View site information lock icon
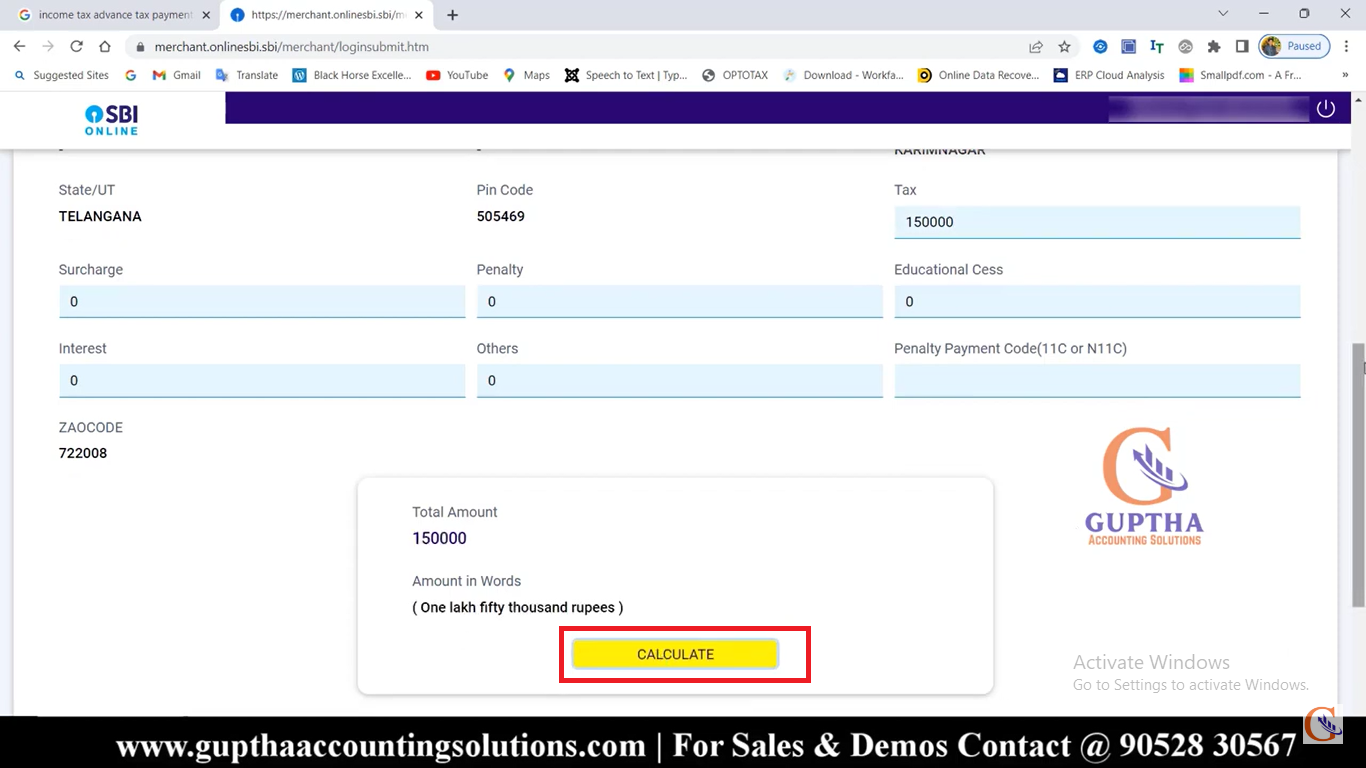Screen dimensions: 1366x768 click(x=140, y=47)
